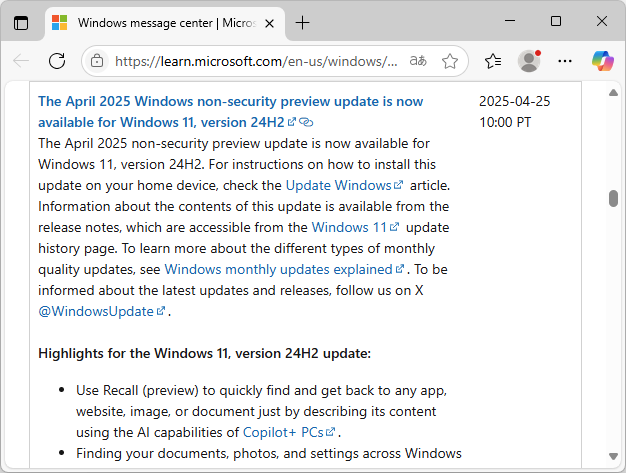
Task: Click the vertical scrollbar thumb
Action: point(614,198)
